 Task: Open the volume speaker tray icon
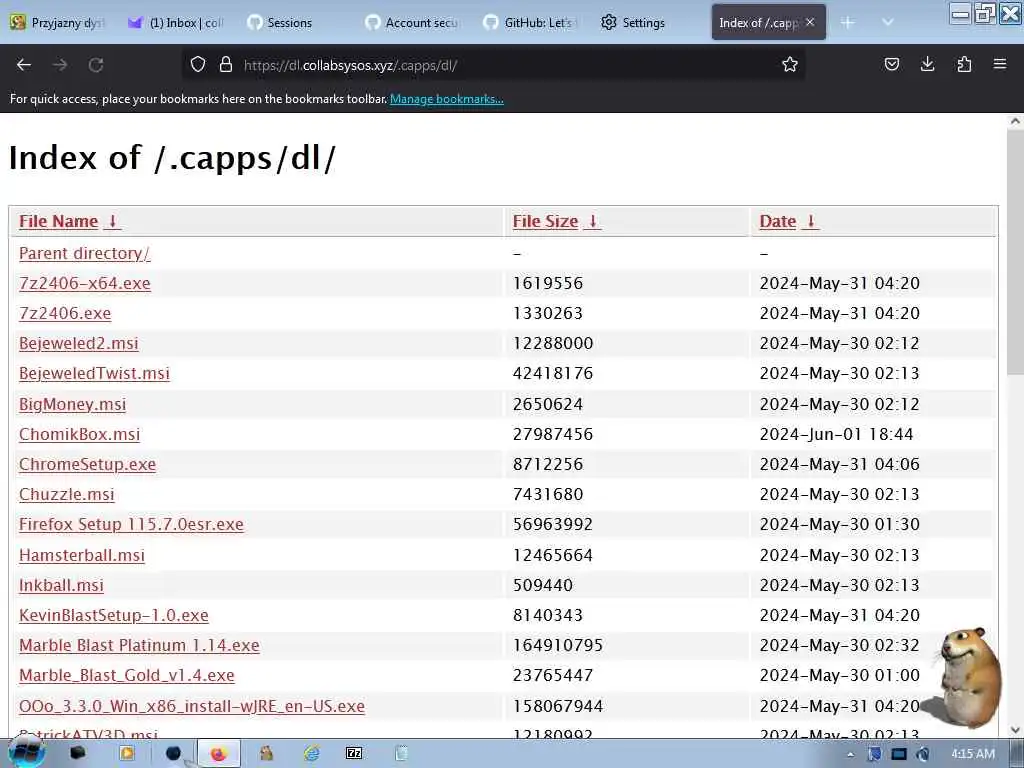coord(923,754)
